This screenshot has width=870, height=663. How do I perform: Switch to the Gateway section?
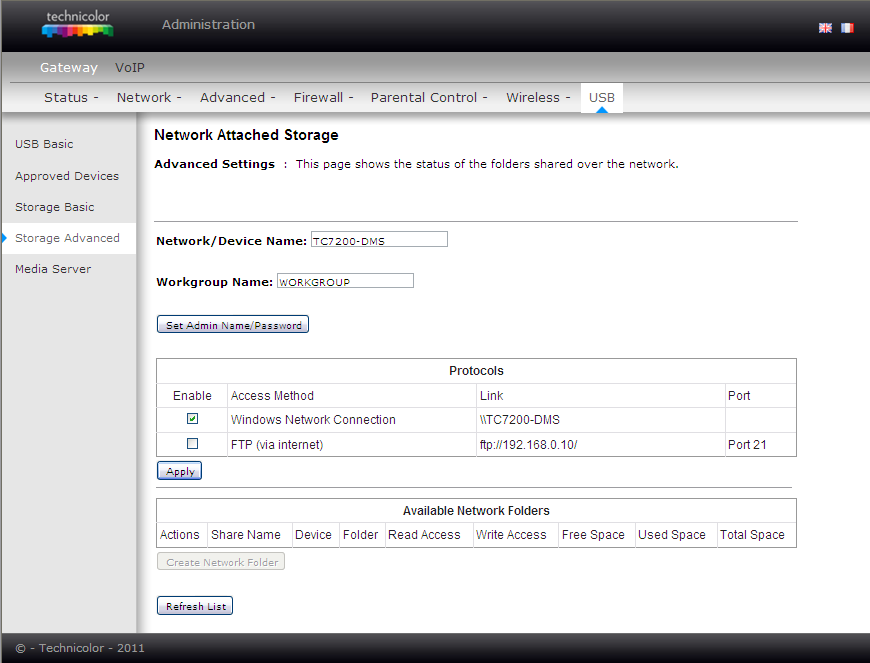pyautogui.click(x=69, y=68)
